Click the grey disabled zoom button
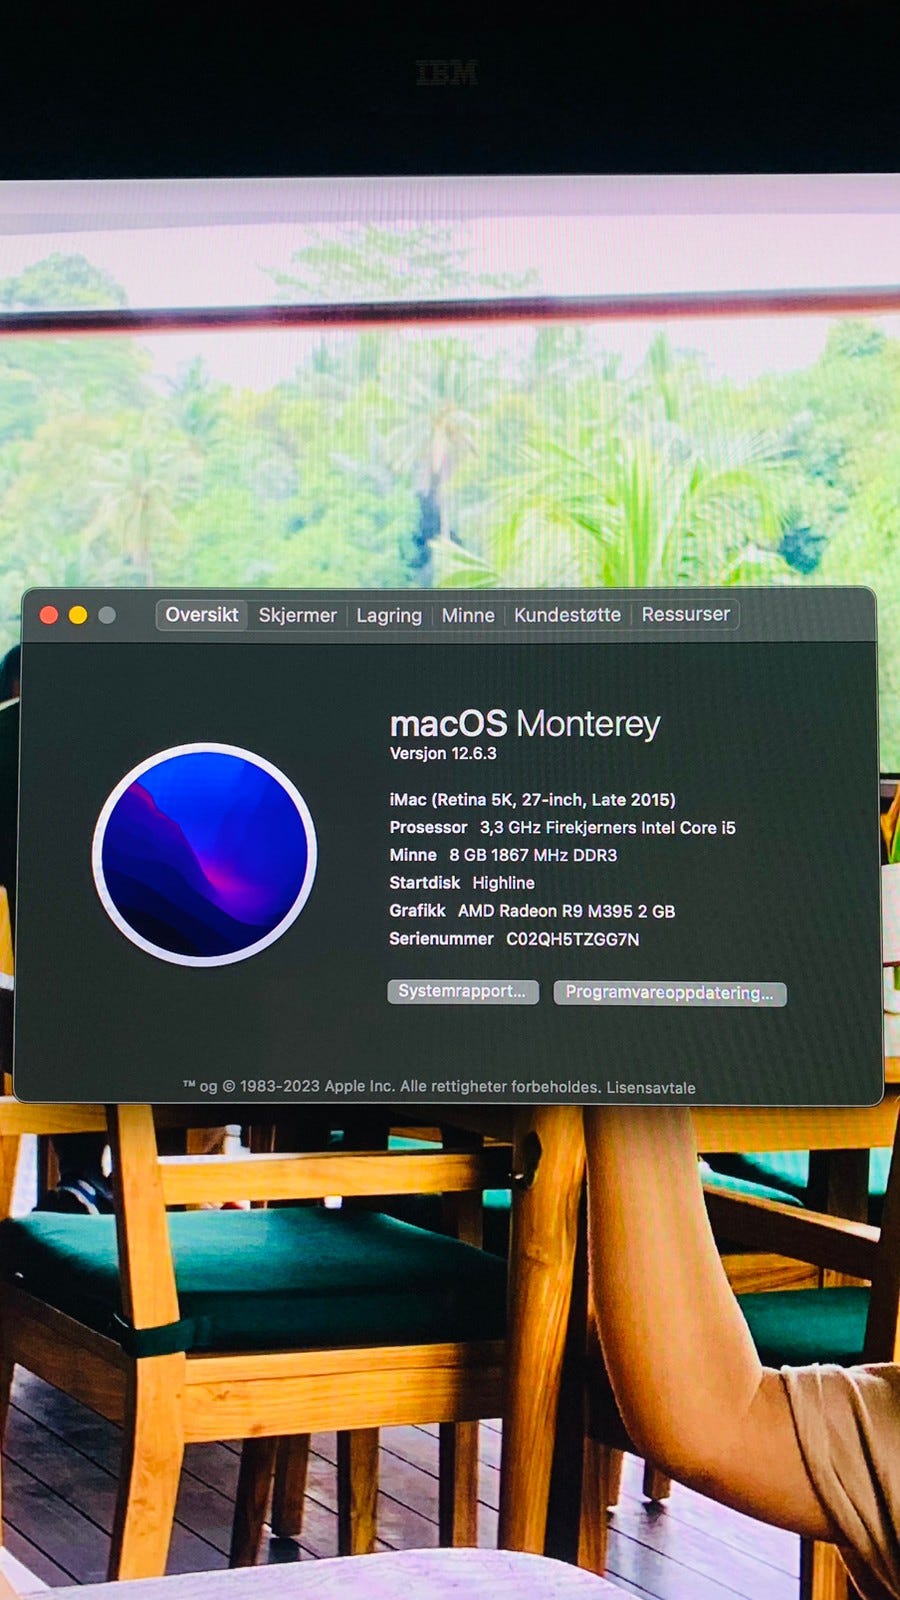 107,615
